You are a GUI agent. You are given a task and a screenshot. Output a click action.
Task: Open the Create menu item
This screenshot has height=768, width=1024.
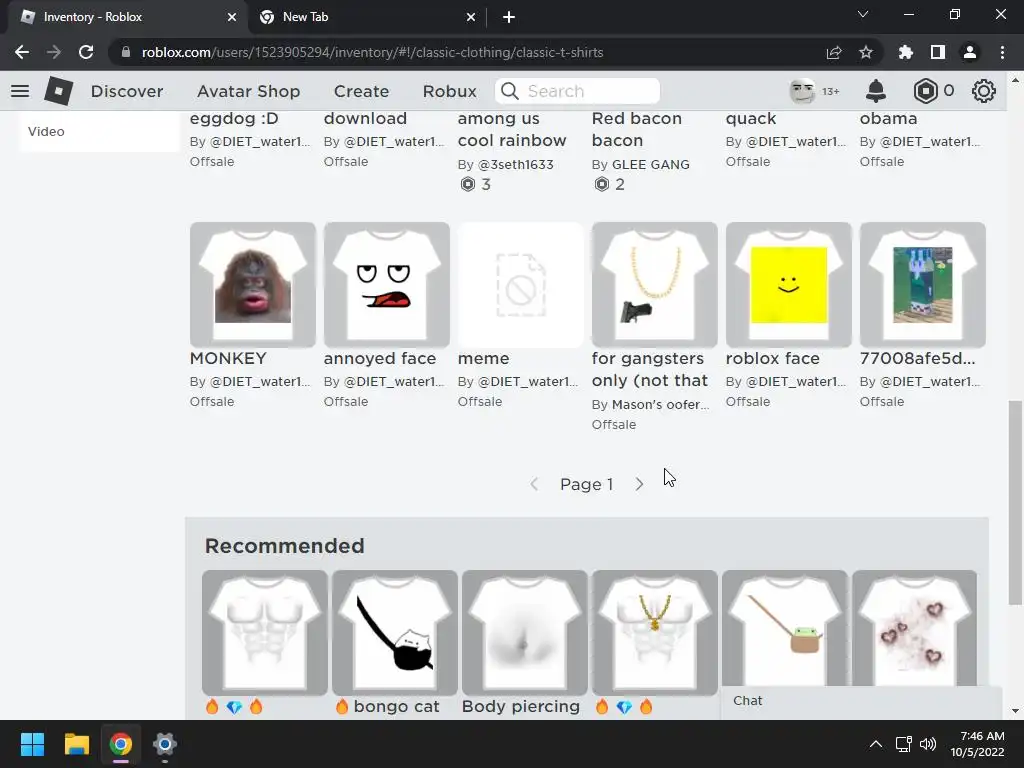(x=361, y=91)
